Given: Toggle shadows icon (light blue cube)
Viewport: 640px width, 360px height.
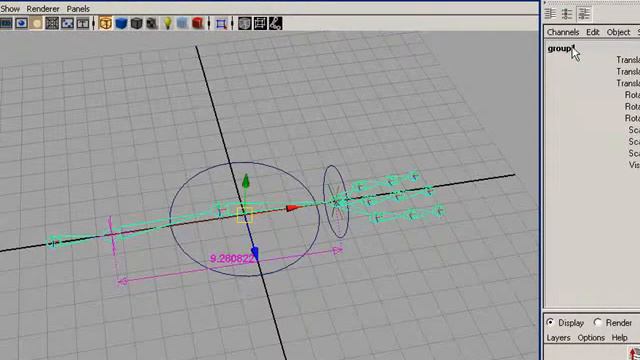Looking at the screenshot, I should 182,23.
